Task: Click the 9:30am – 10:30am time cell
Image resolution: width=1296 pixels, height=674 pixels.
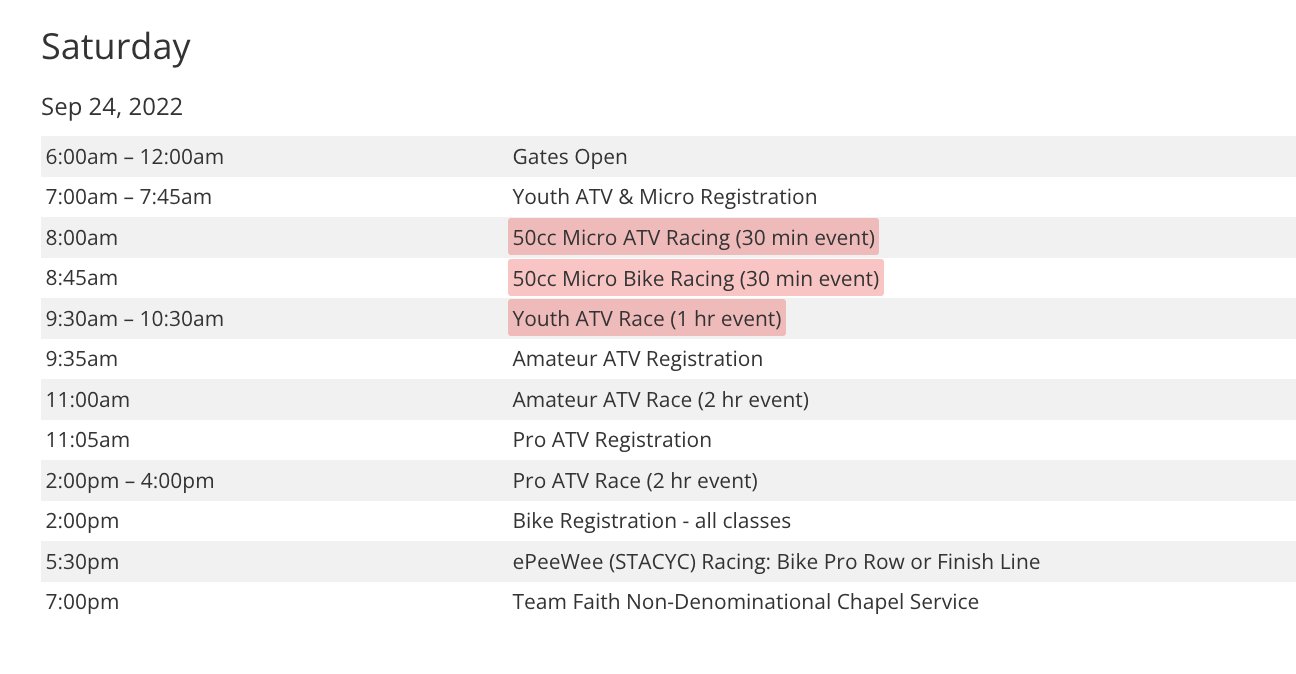Action: tap(134, 319)
